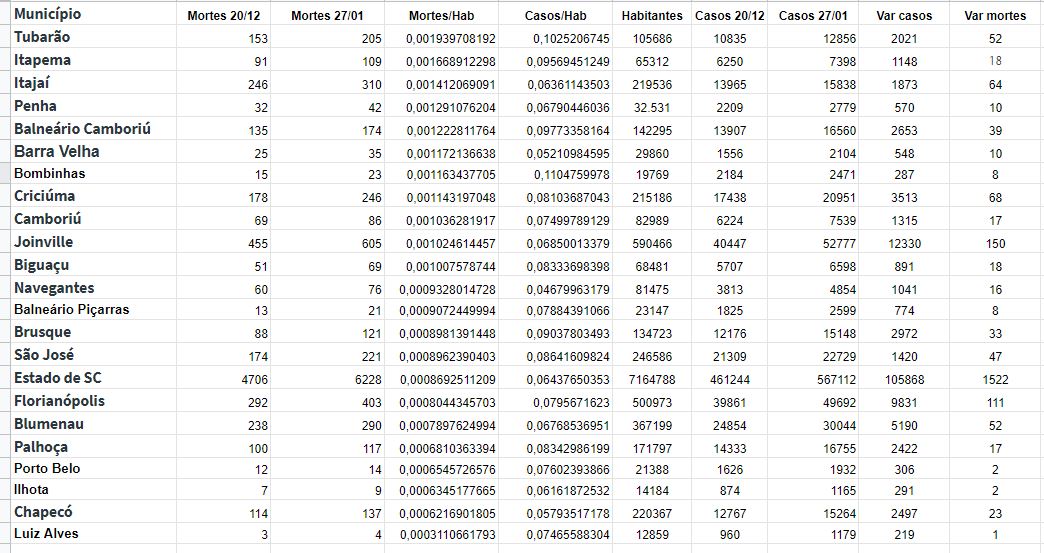Select the Mortes 27/01 column header
Screen dimensions: 1044x553
(x=327, y=15)
